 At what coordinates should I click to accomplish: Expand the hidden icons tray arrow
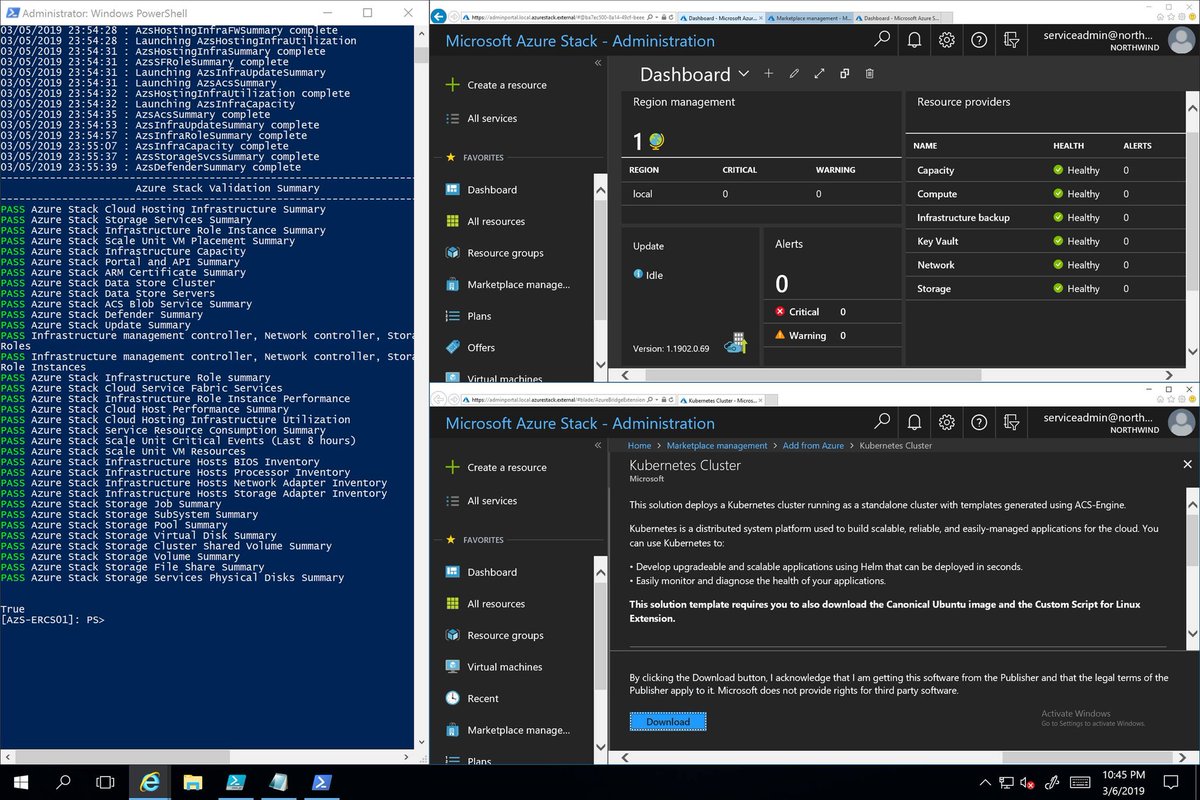coord(985,782)
